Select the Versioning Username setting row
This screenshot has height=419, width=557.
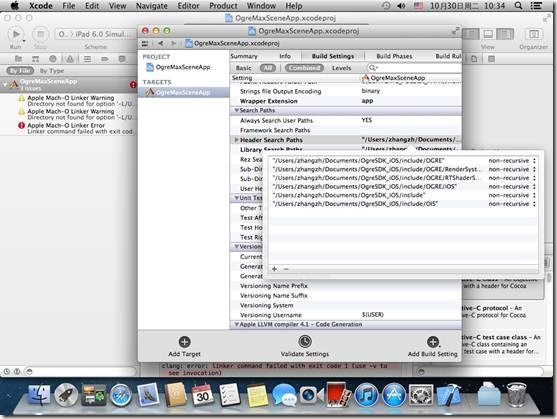[346, 315]
